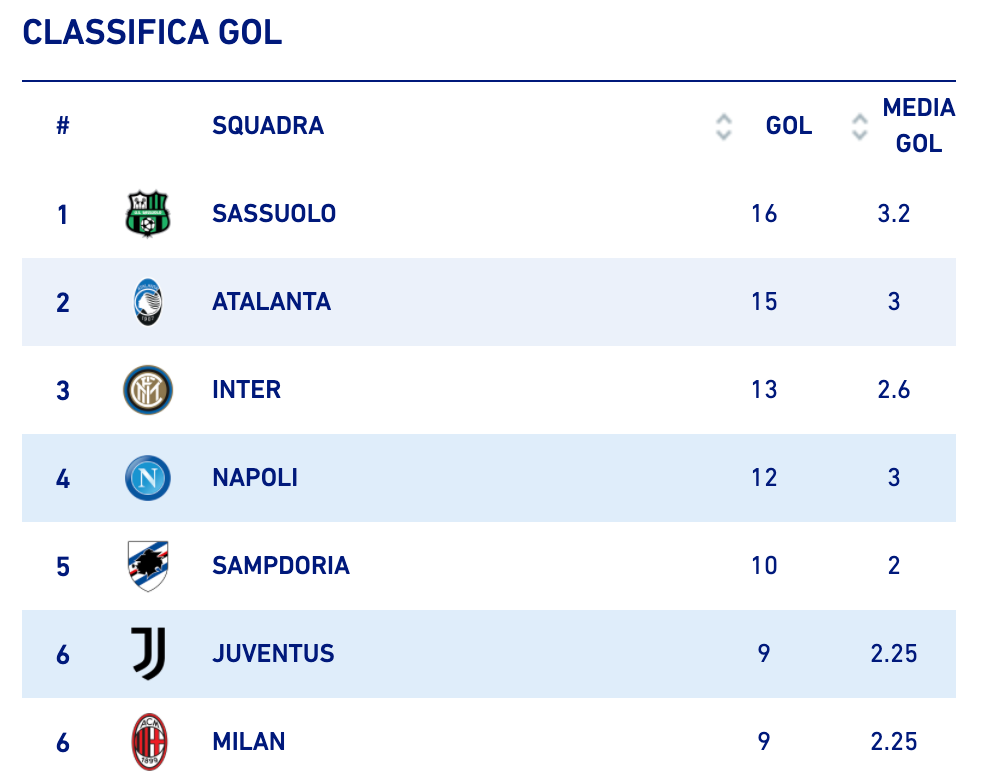Open the SAMPDORIA team name
982x784 pixels.
[281, 565]
